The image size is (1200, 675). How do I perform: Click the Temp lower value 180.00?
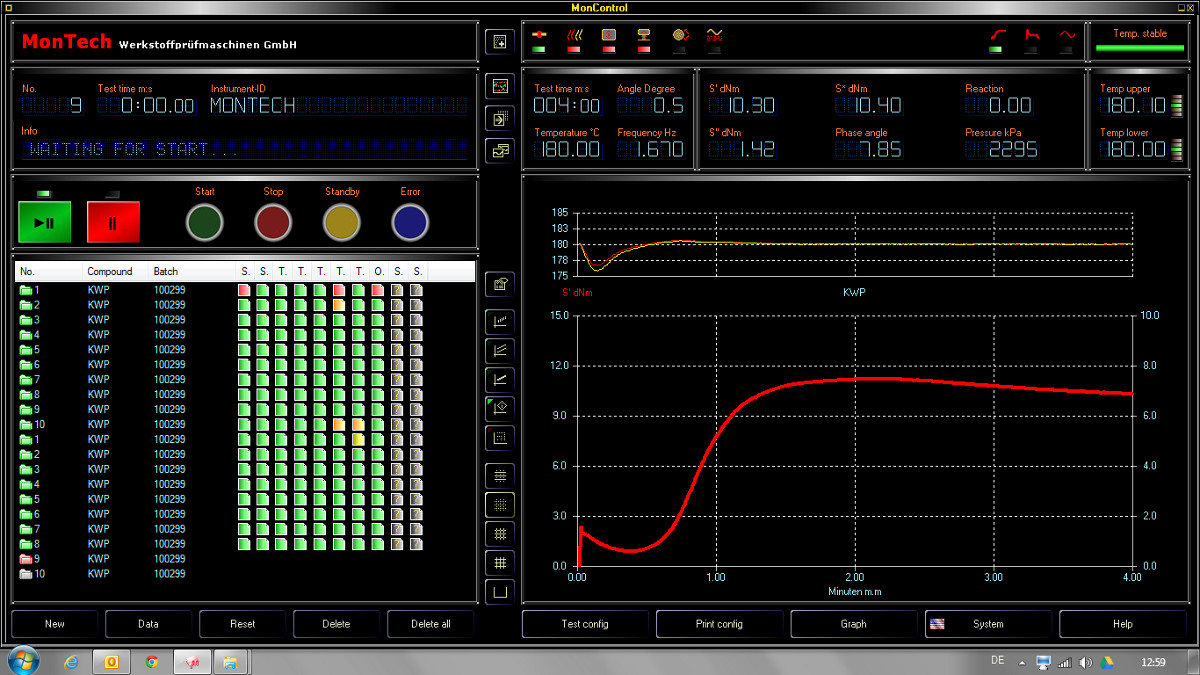point(1133,149)
